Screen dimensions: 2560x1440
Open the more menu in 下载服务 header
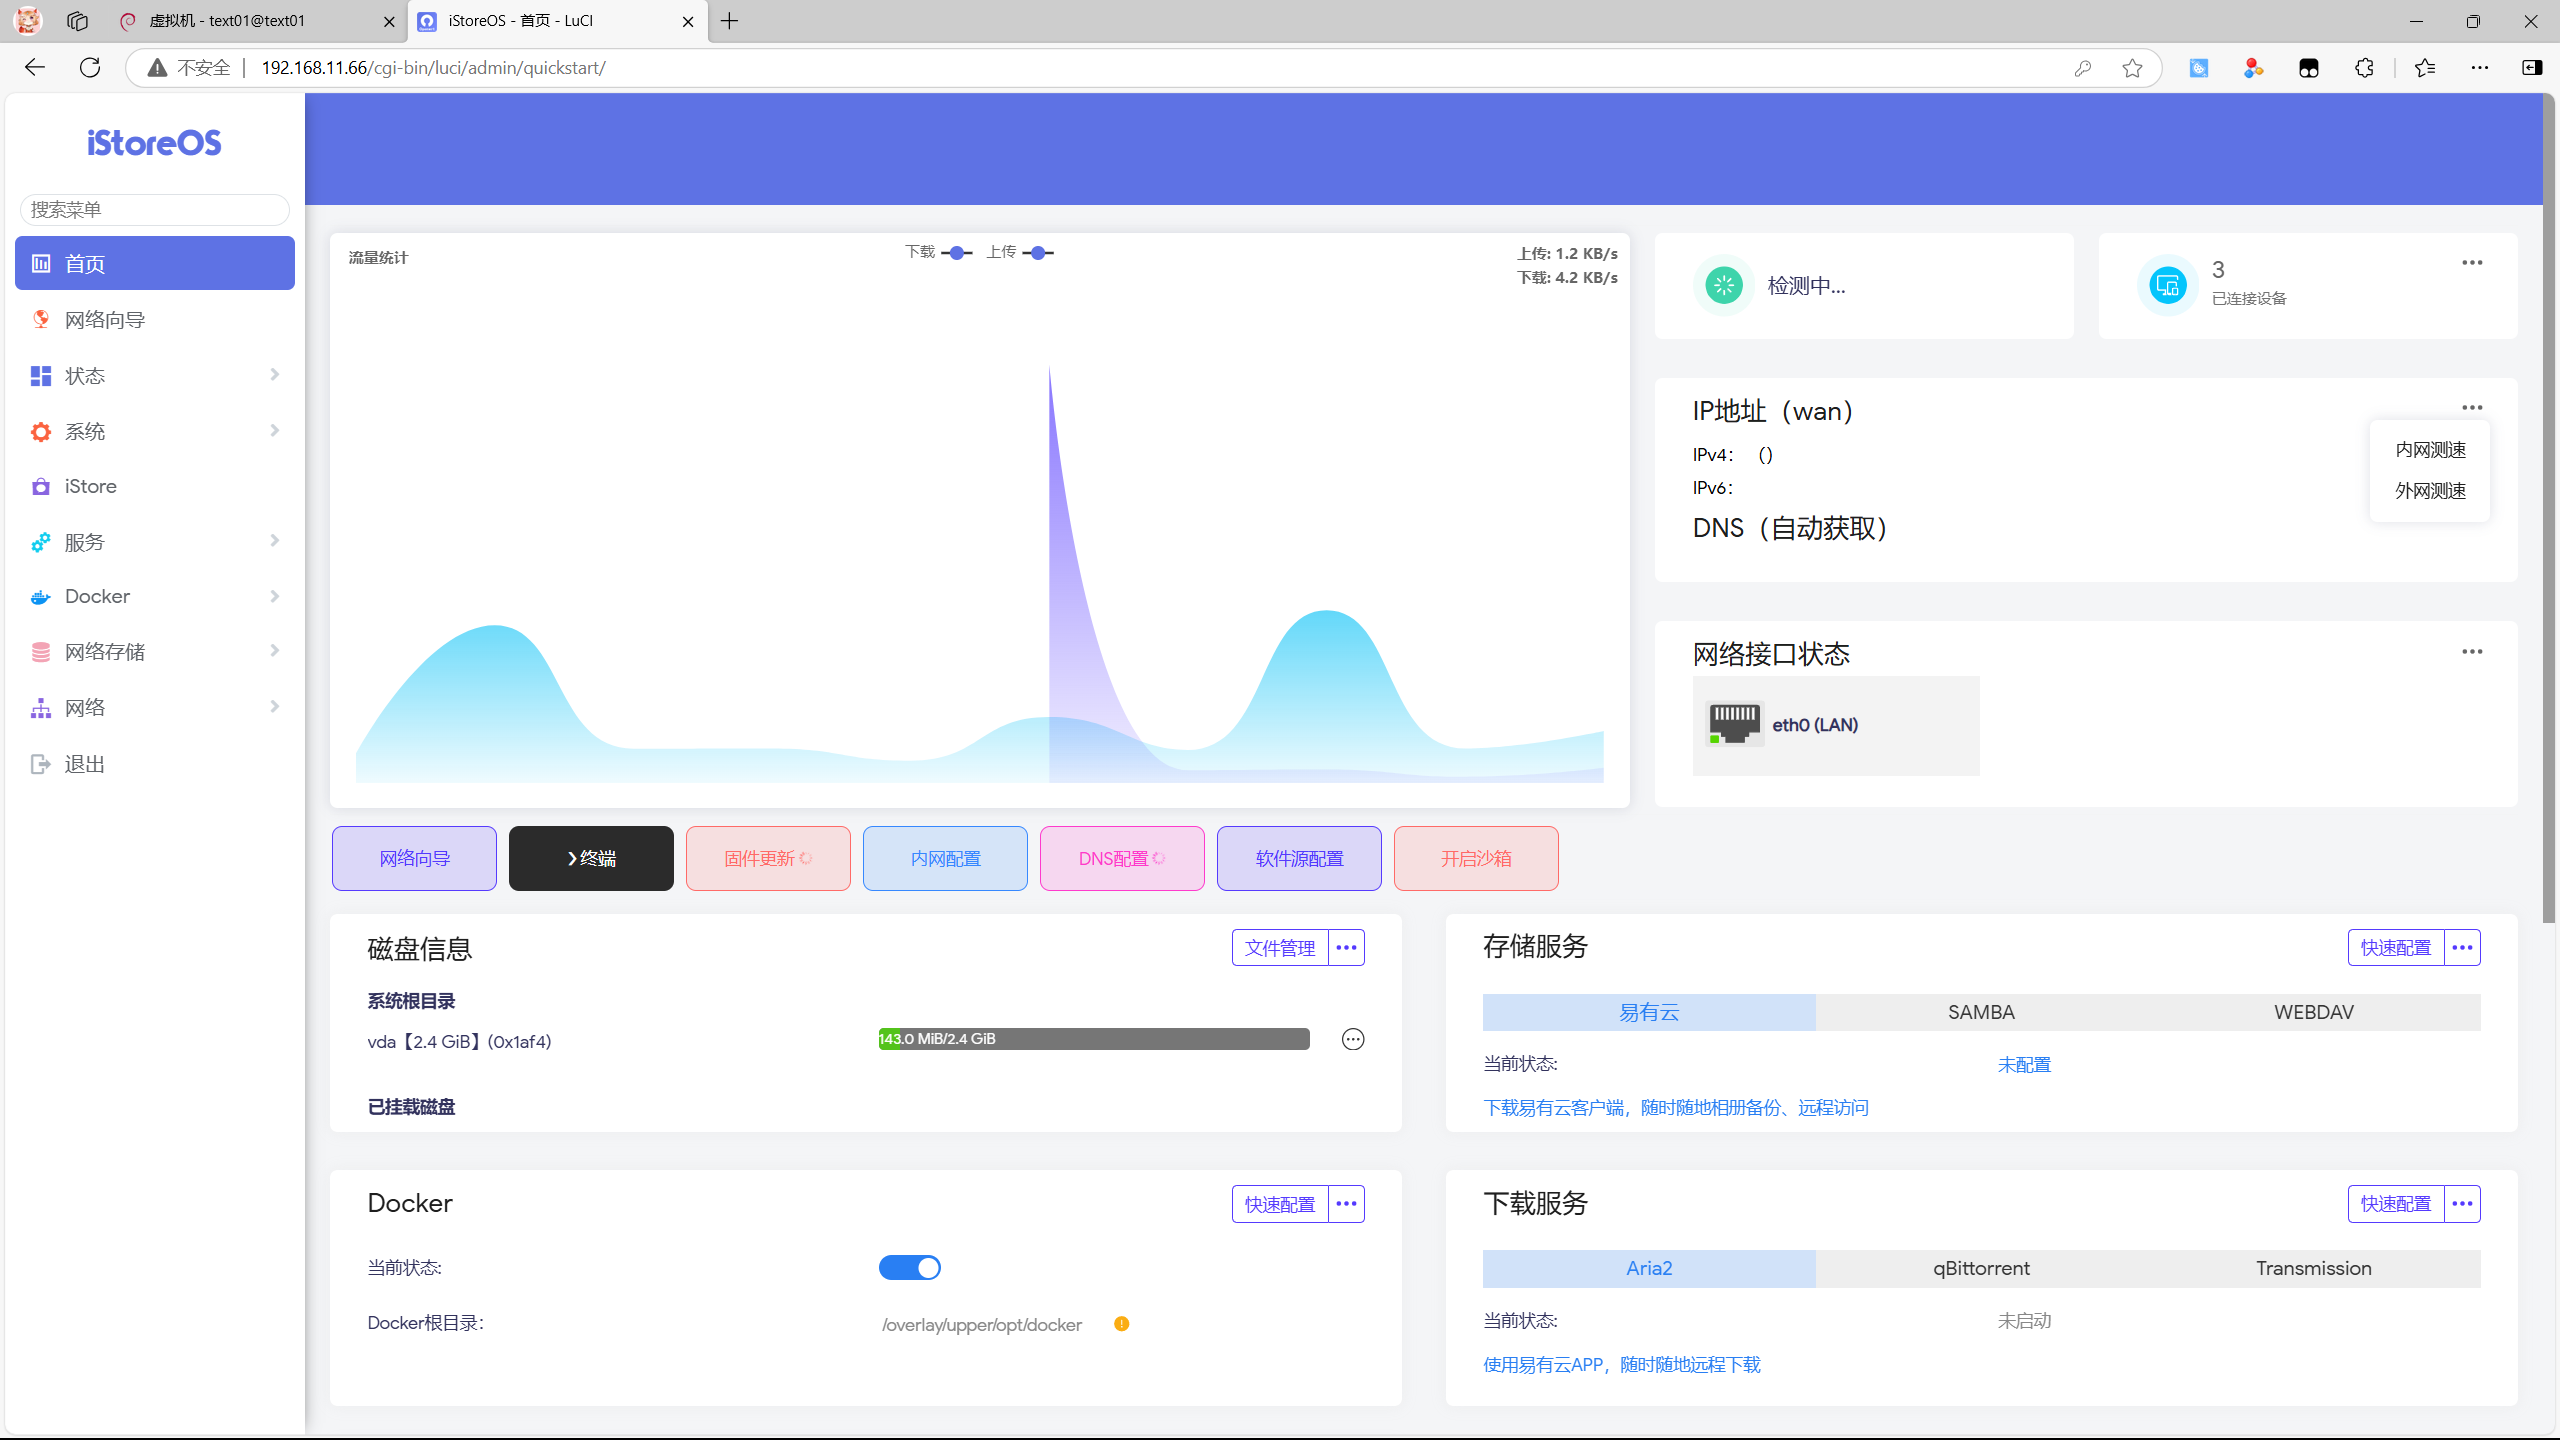pos(2462,1204)
